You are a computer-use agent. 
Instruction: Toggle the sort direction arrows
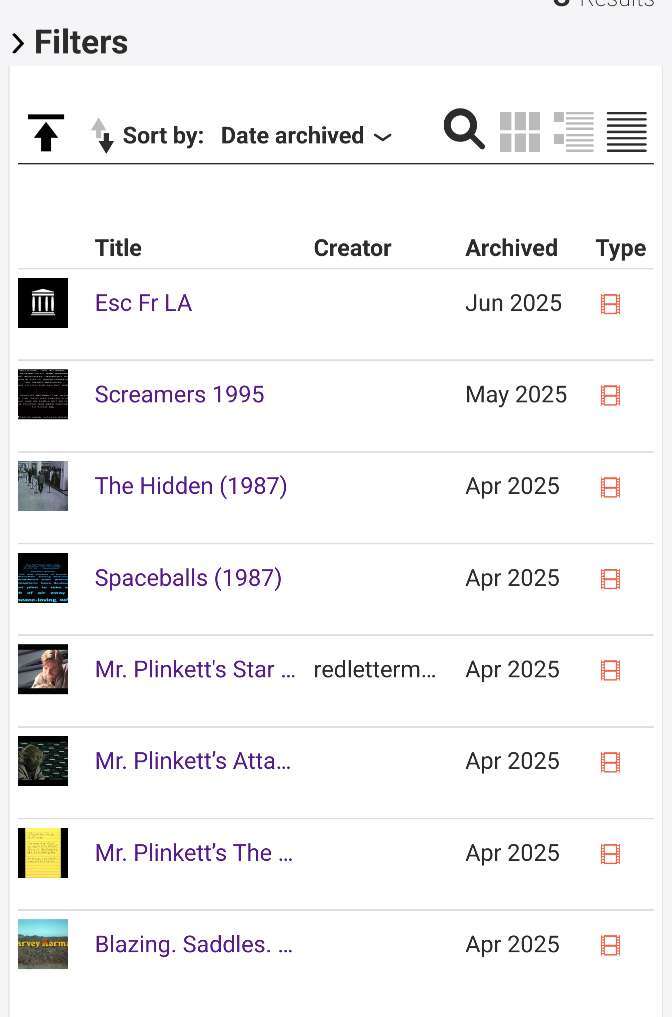point(102,135)
